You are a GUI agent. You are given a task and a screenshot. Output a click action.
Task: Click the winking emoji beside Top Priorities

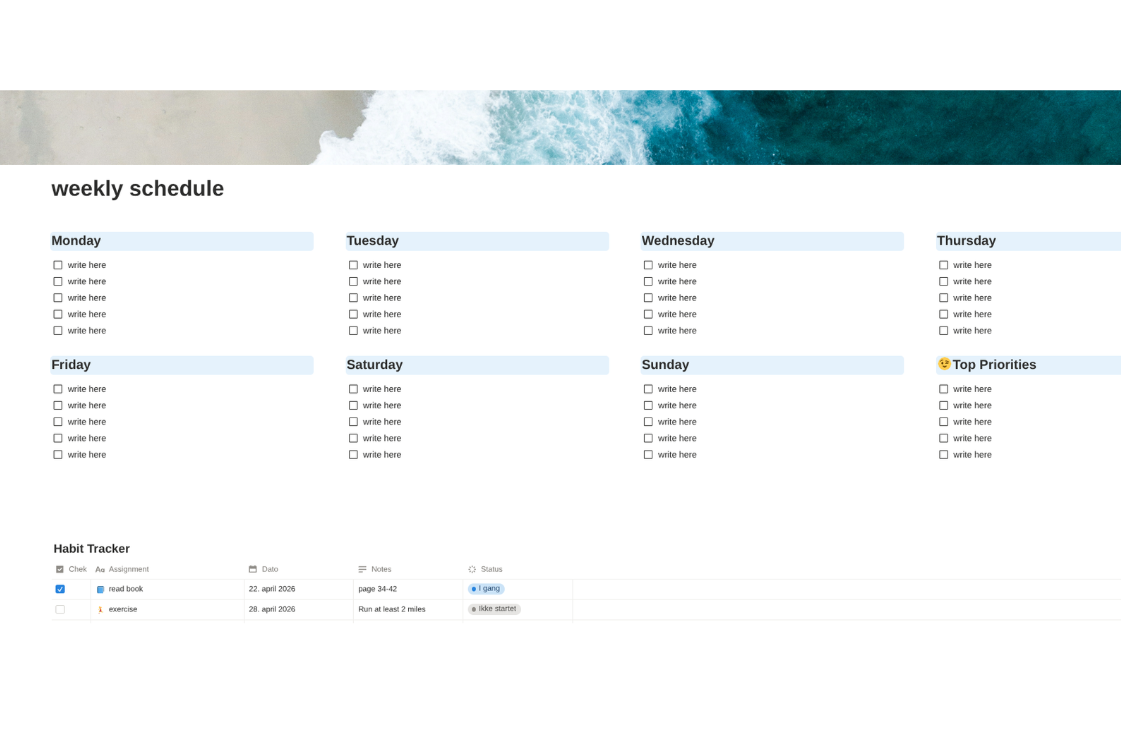[944, 364]
